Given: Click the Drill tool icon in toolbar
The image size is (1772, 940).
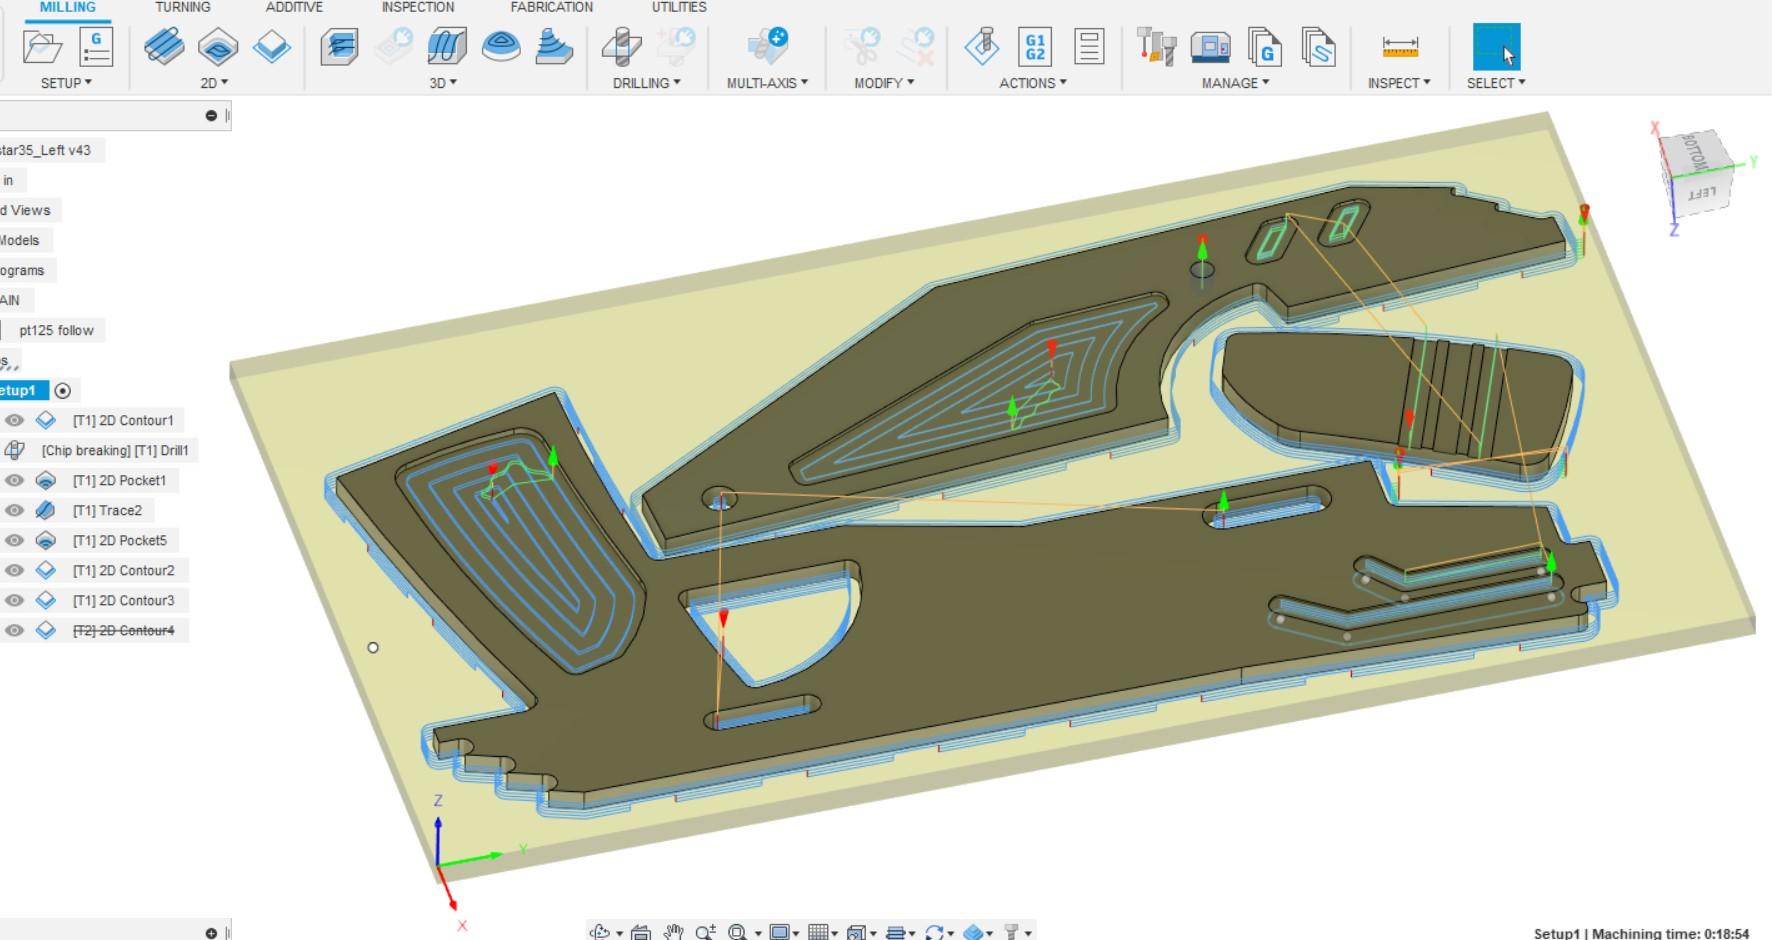Looking at the screenshot, I should click(x=622, y=47).
